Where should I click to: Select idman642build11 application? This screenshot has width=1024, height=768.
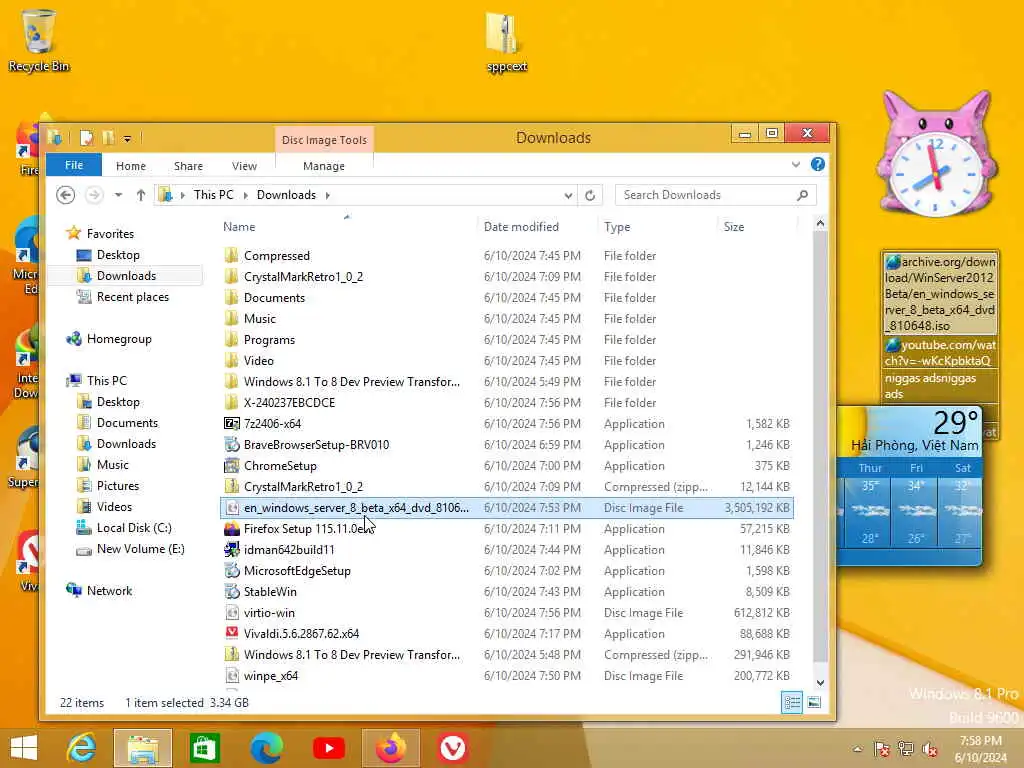[x=507, y=550]
